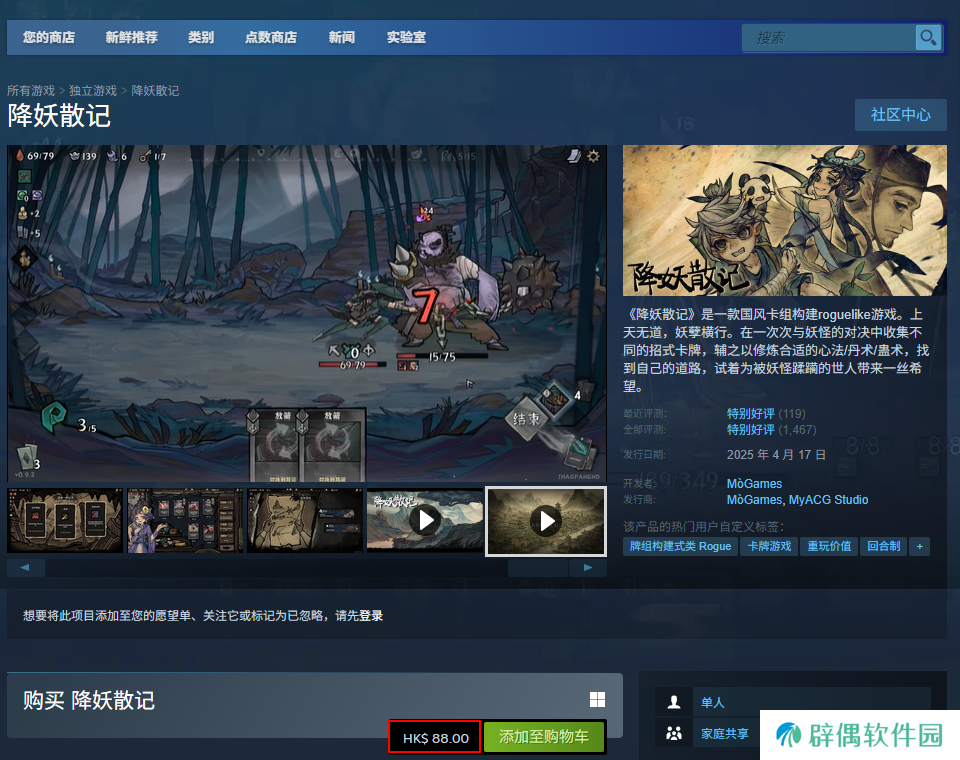Open the 单人 feature link
Screen dimensions: 960x760
[x=713, y=702]
